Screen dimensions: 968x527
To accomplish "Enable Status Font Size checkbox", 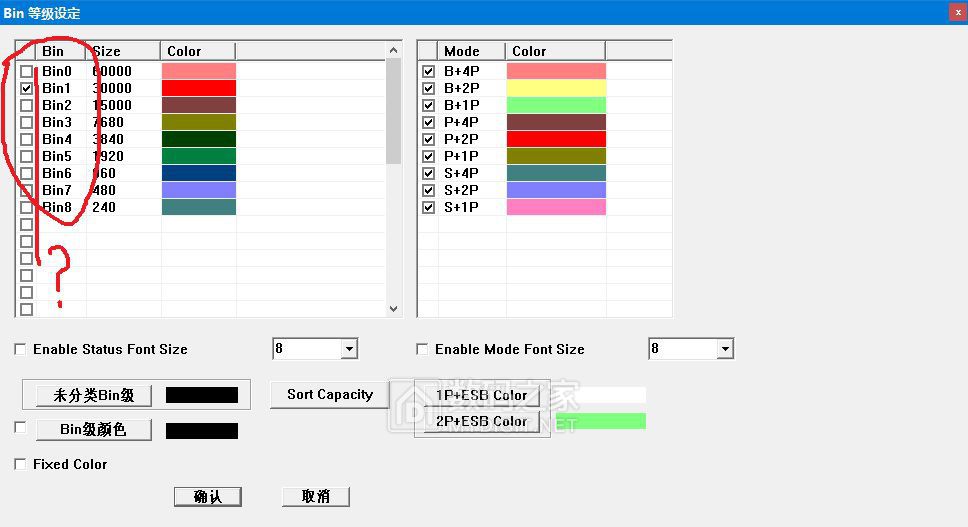I will tap(20, 349).
